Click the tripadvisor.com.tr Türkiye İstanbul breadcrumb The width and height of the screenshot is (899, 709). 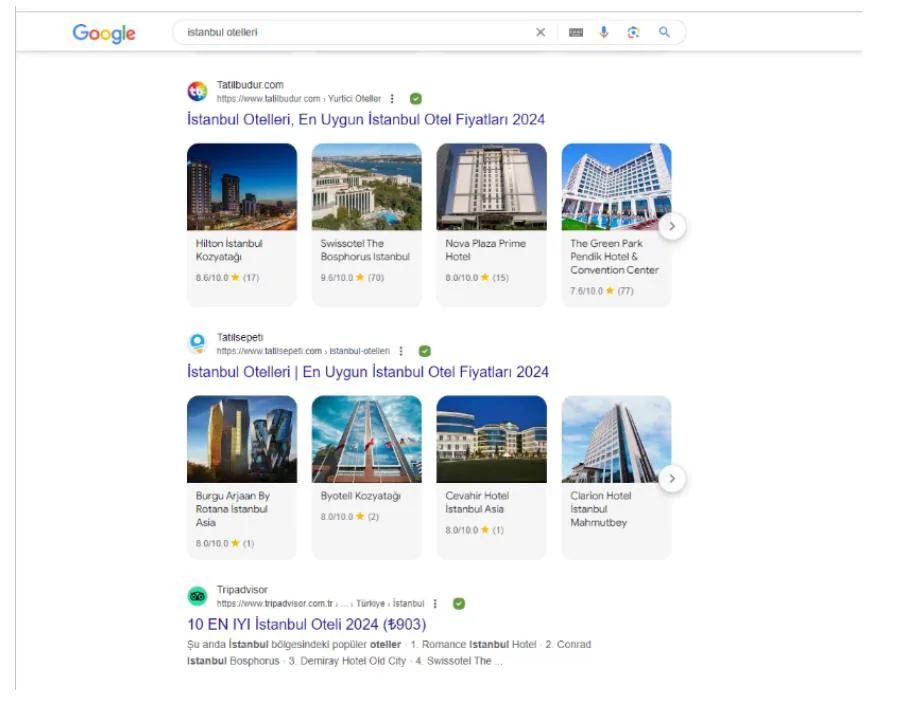point(320,604)
